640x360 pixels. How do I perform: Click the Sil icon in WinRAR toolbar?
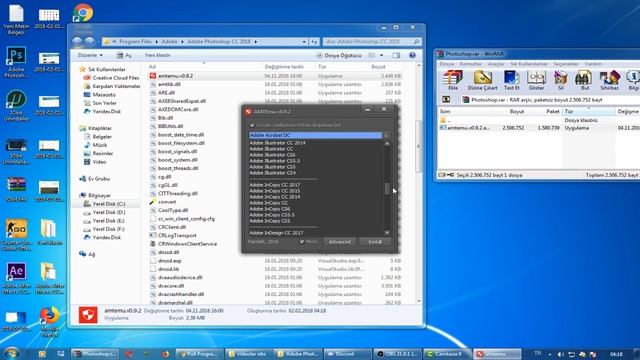[x=560, y=80]
